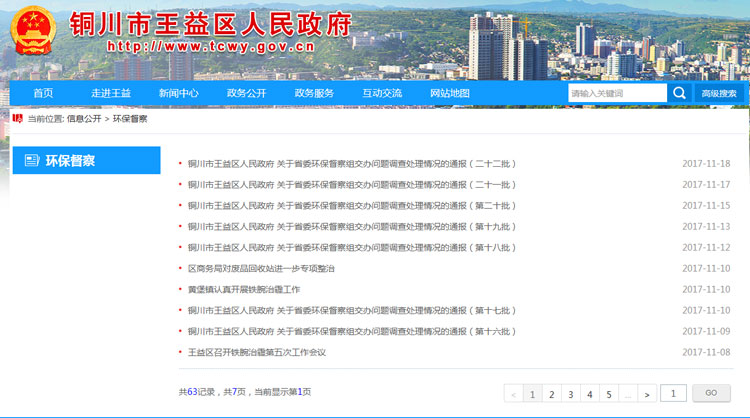Screen dimensions: 750x418
Task: Open 政务公开 navigation tab
Action: point(246,93)
